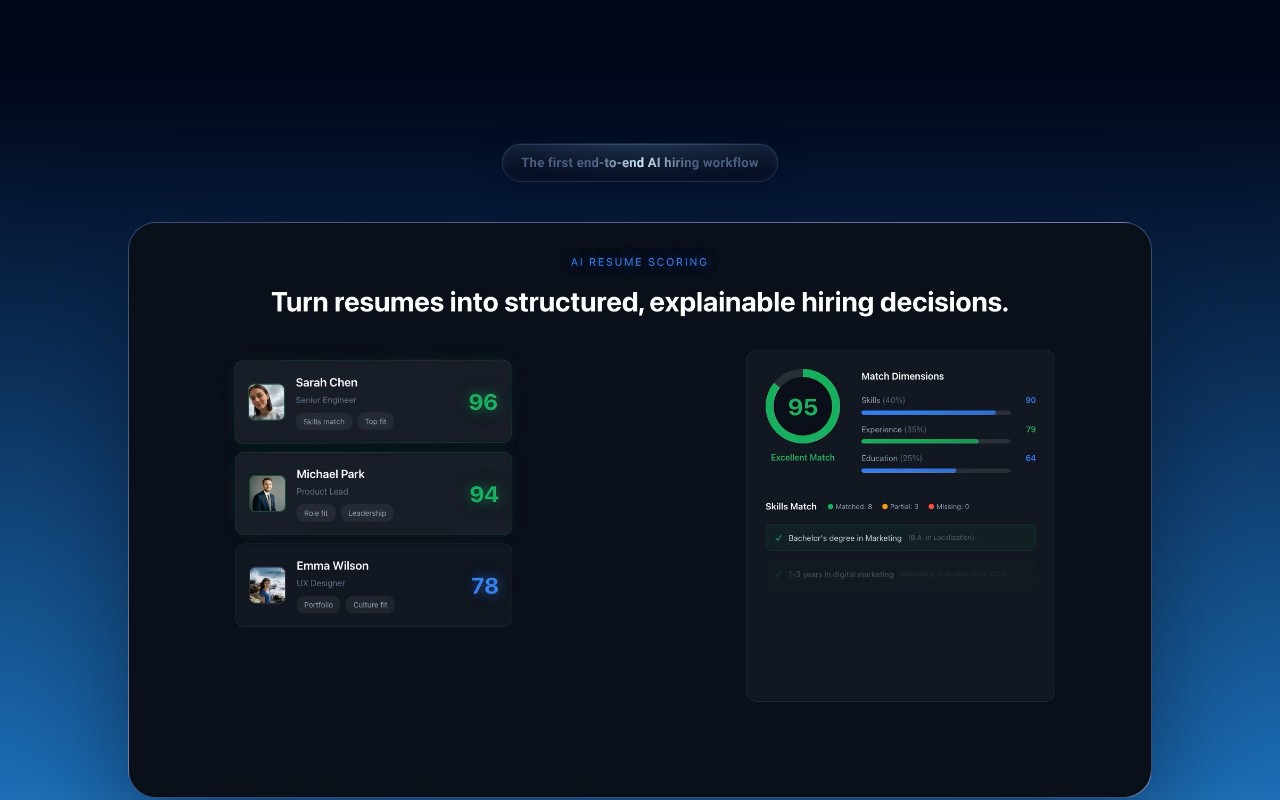The width and height of the screenshot is (1280, 800).
Task: Click the Education score value 64
Action: 1030,458
